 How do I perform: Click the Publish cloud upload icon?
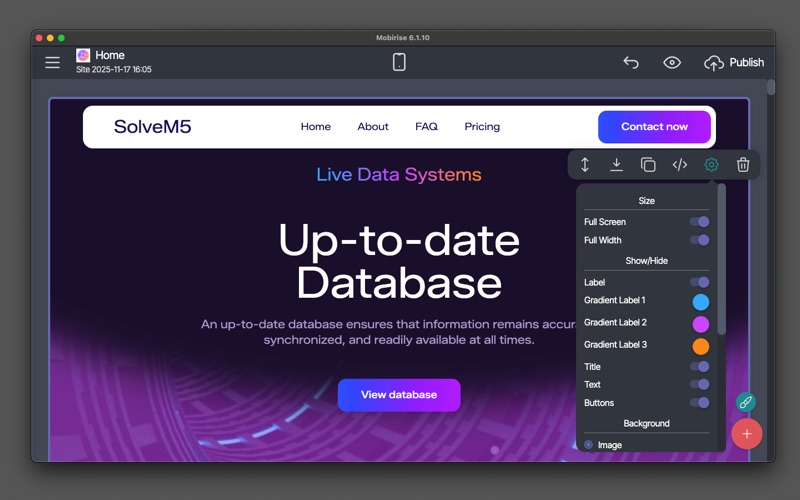714,63
